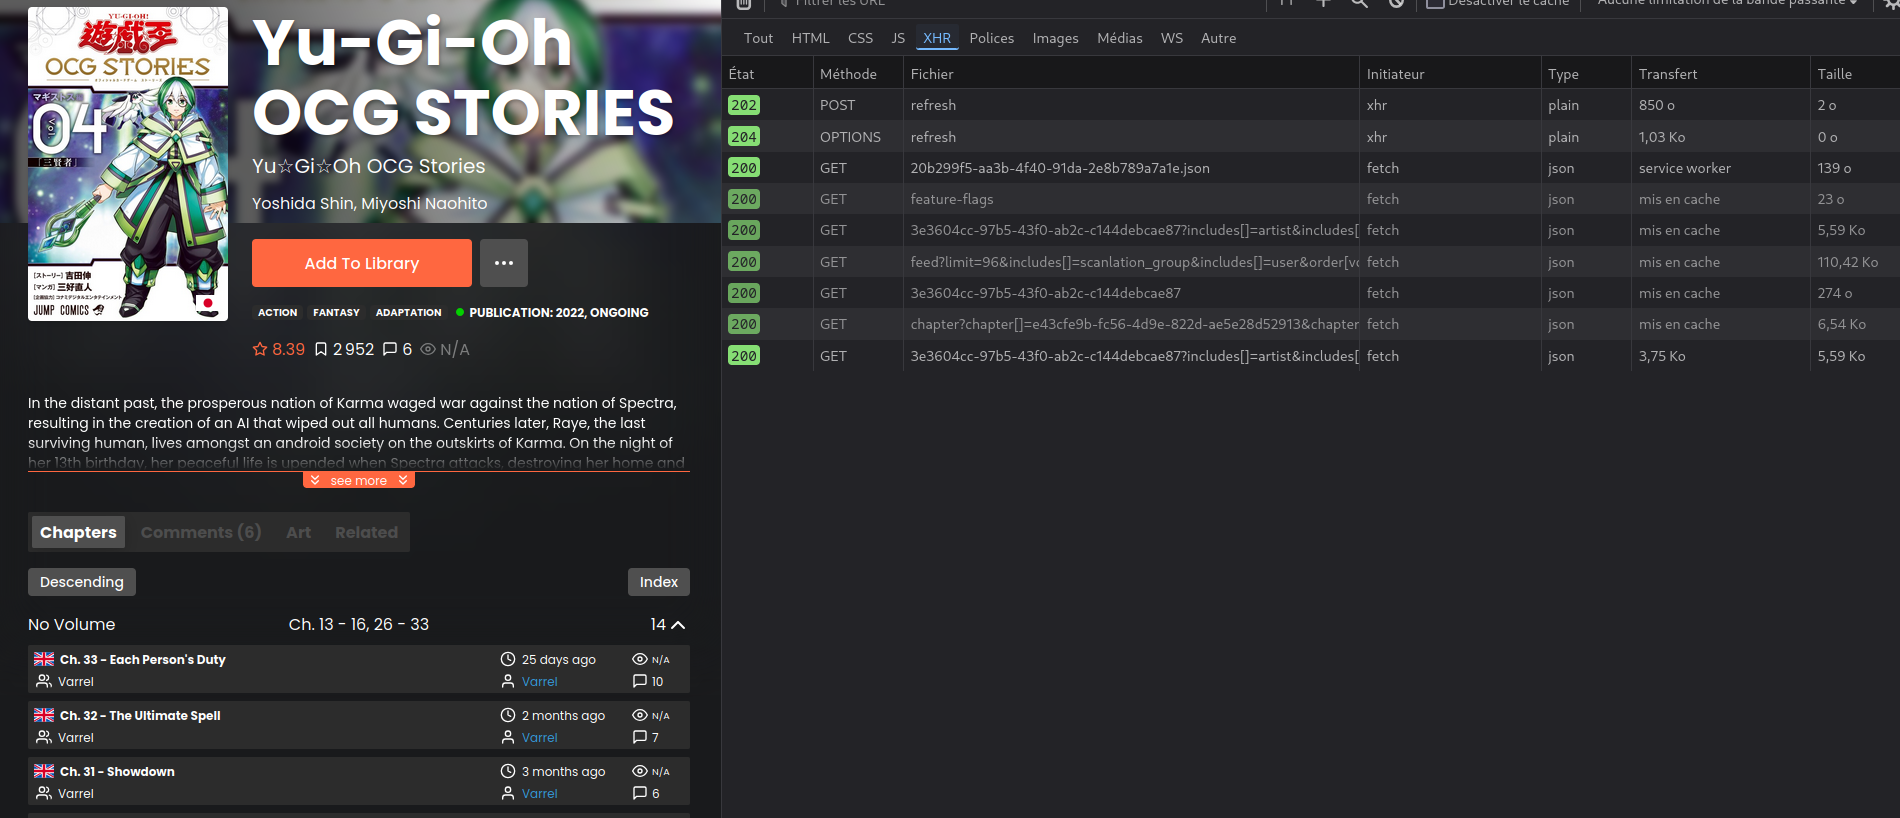Open the Art tab
Viewport: 1900px width, 818px height.
pos(298,532)
